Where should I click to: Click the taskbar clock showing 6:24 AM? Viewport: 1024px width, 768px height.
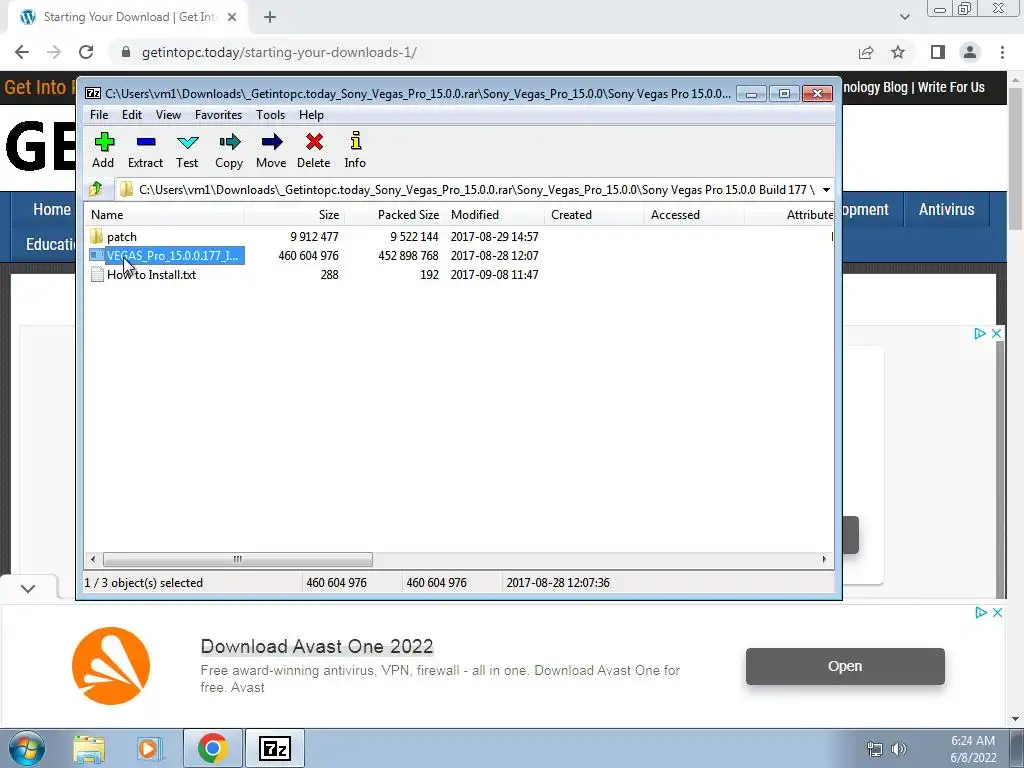972,741
